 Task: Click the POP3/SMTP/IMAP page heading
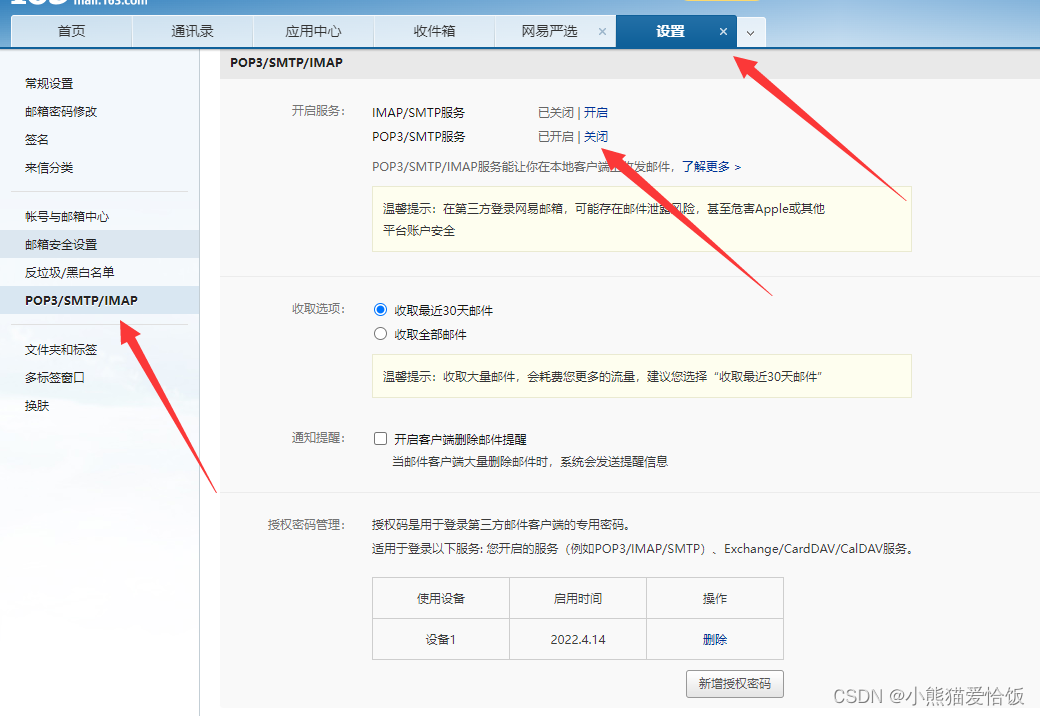[x=287, y=62]
